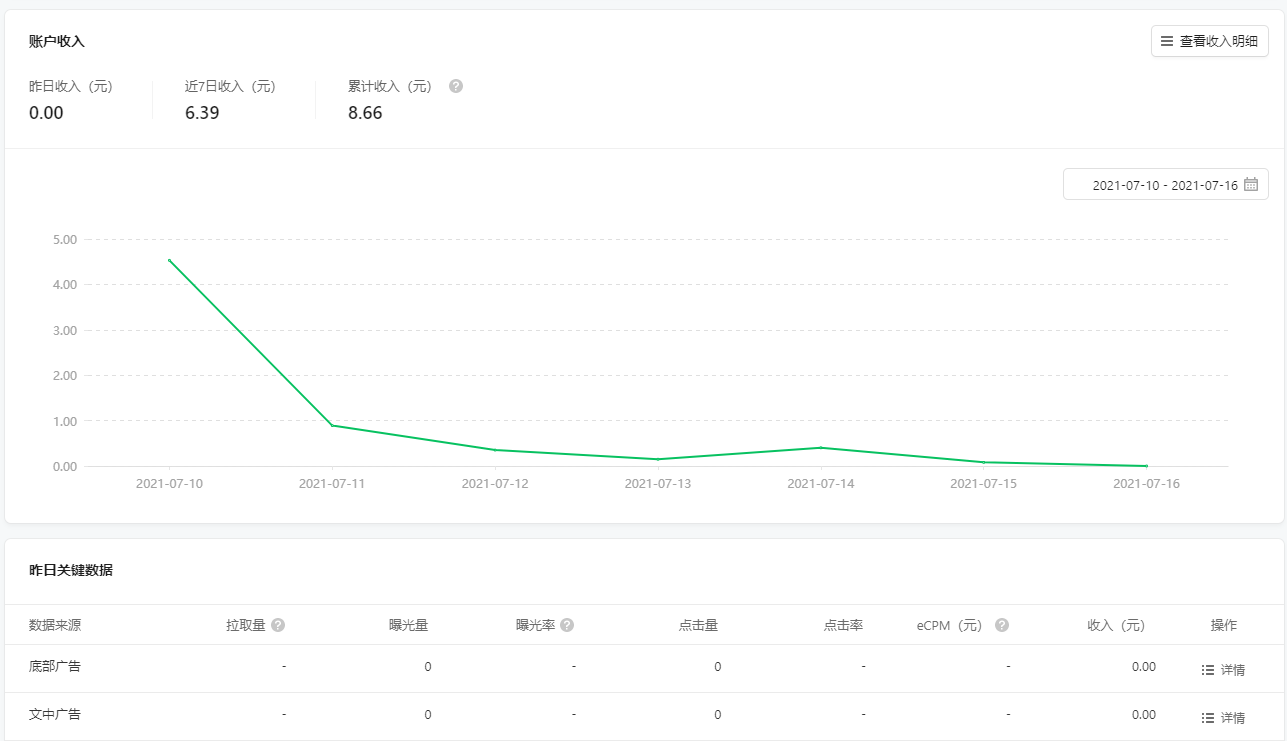This screenshot has width=1287, height=741.
Task: Select the chart point at 2021-07-16
Action: pyautogui.click(x=1146, y=466)
